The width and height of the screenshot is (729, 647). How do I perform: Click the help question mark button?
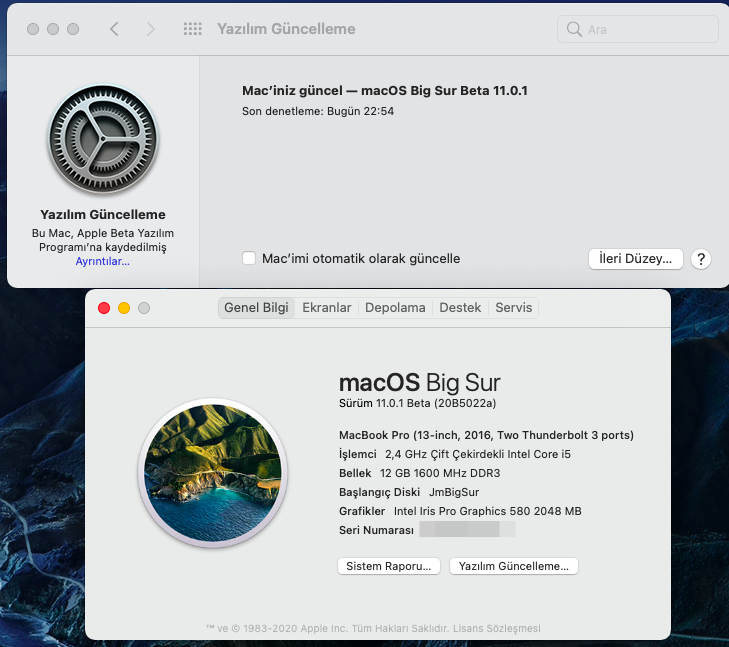(701, 258)
